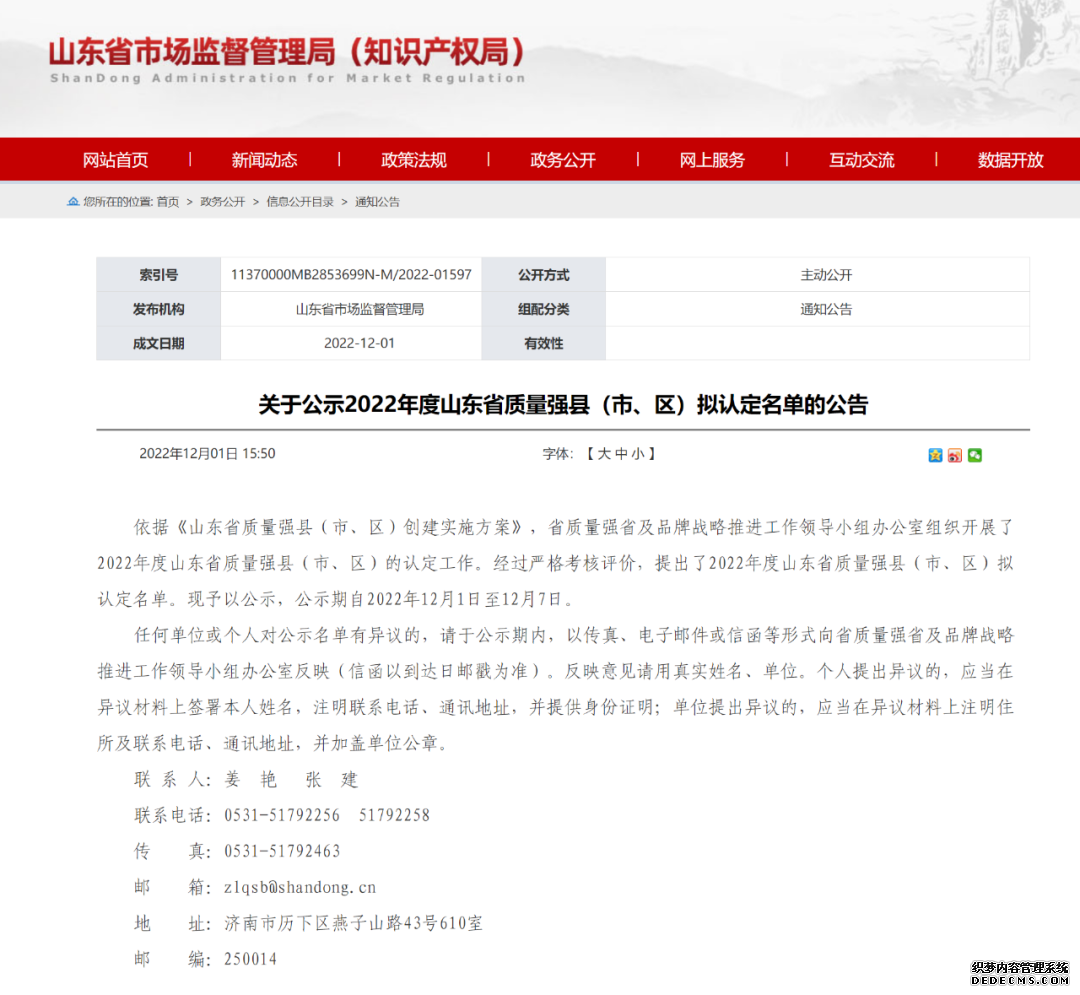Go to 信息公开目录 breadcrumb link
Screen dimensions: 1080x995
click(x=300, y=202)
